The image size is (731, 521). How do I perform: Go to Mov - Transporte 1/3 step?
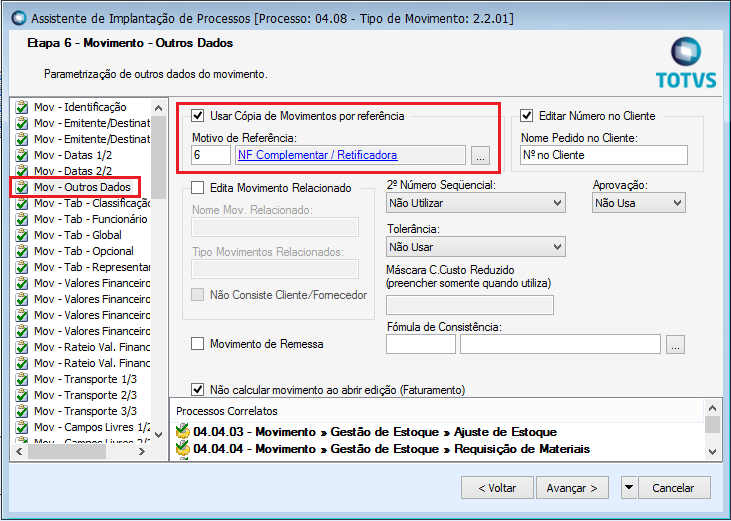tap(85, 379)
